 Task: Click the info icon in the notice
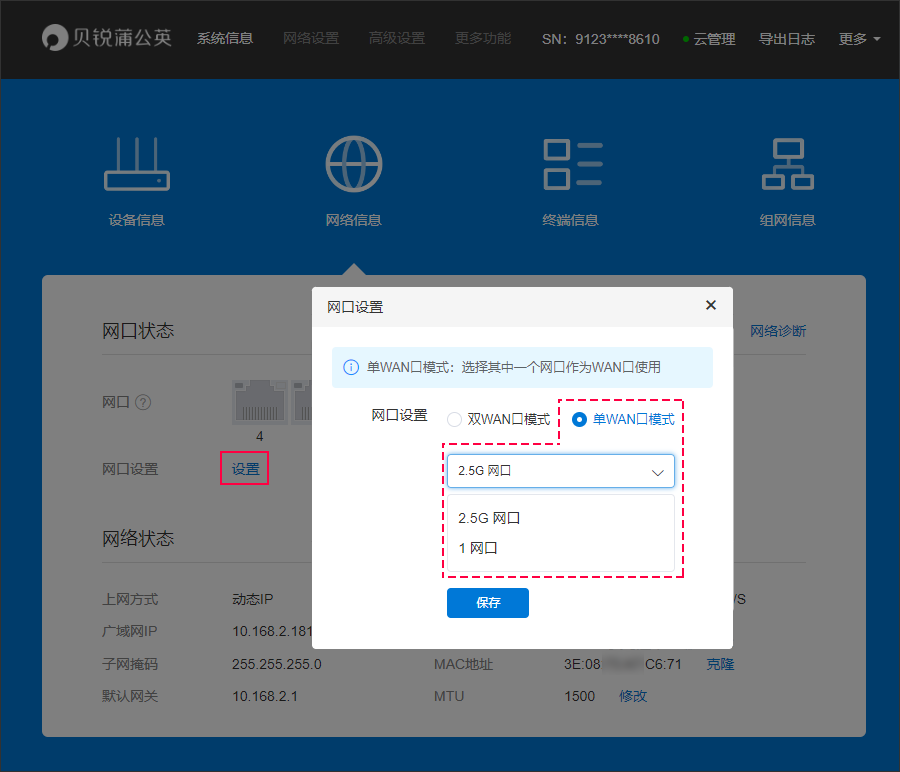pos(351,367)
